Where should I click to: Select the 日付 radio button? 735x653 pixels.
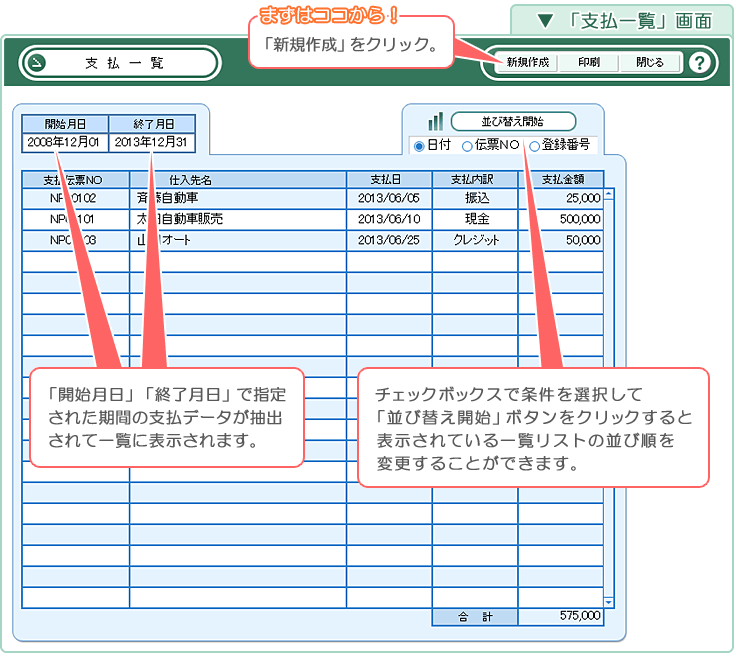419,147
